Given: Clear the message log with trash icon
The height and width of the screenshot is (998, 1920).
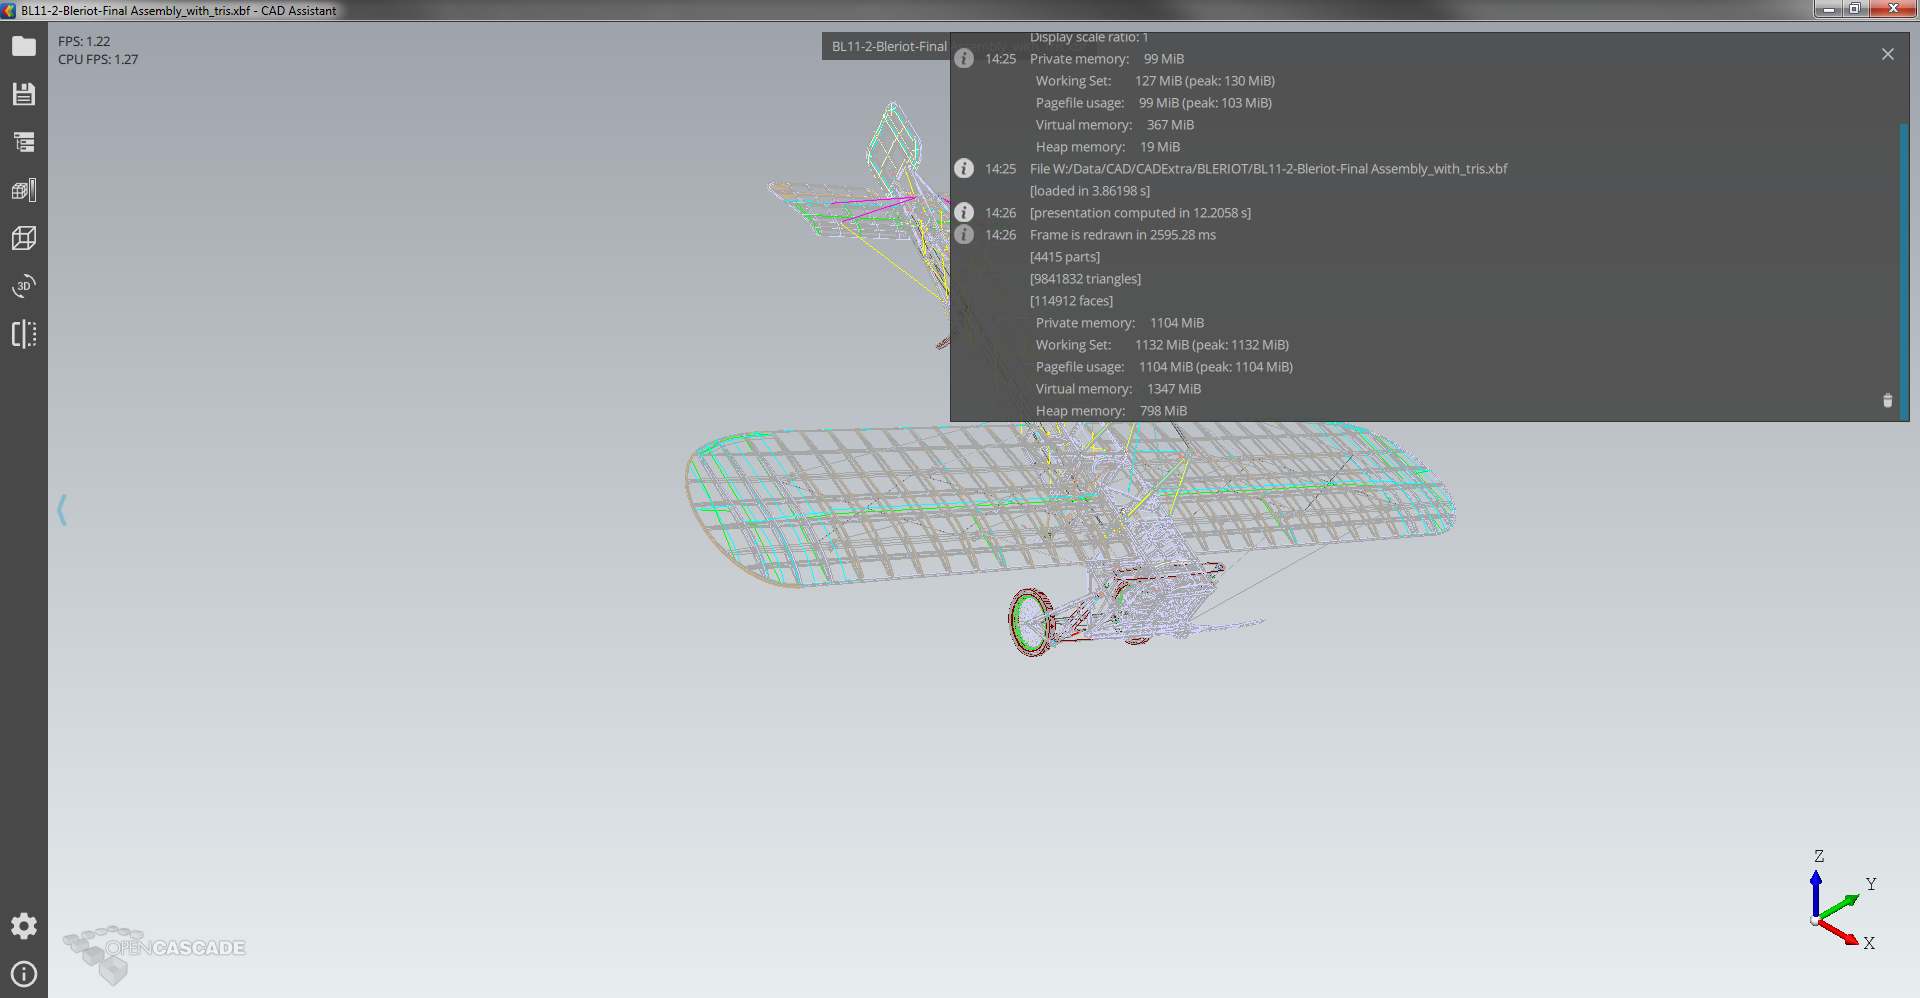Looking at the screenshot, I should [1887, 401].
